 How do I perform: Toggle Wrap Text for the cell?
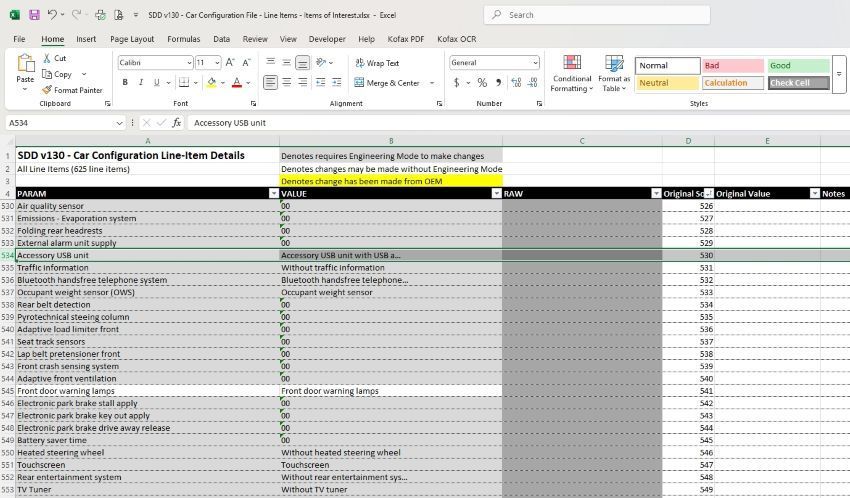[x=376, y=62]
